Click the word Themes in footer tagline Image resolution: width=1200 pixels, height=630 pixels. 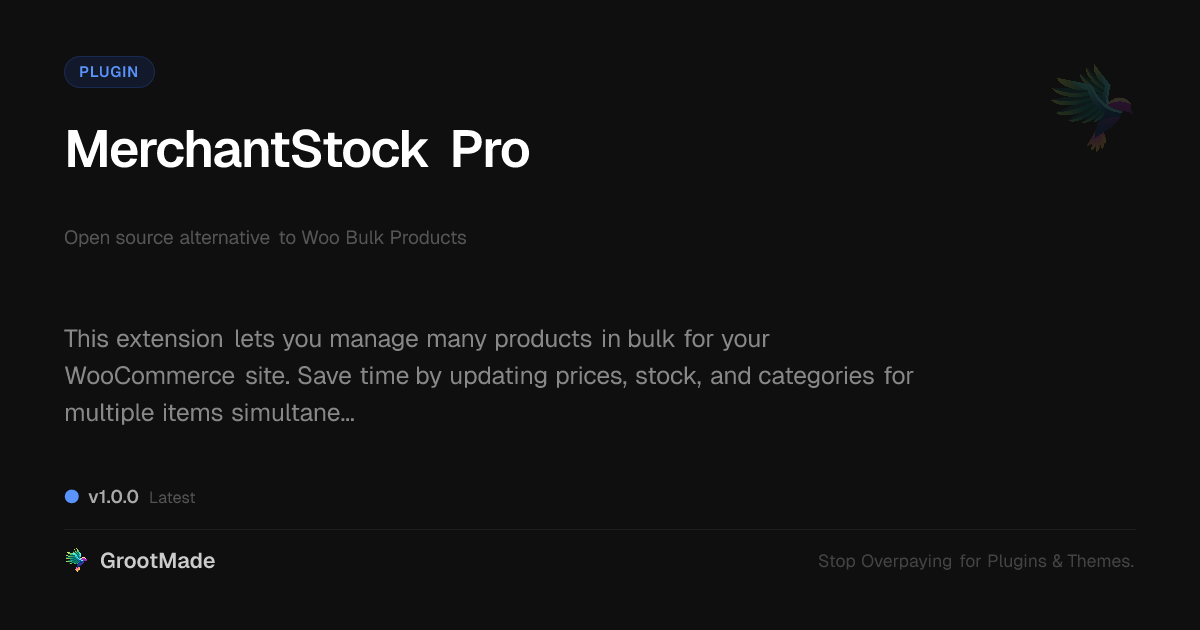pos(1099,562)
